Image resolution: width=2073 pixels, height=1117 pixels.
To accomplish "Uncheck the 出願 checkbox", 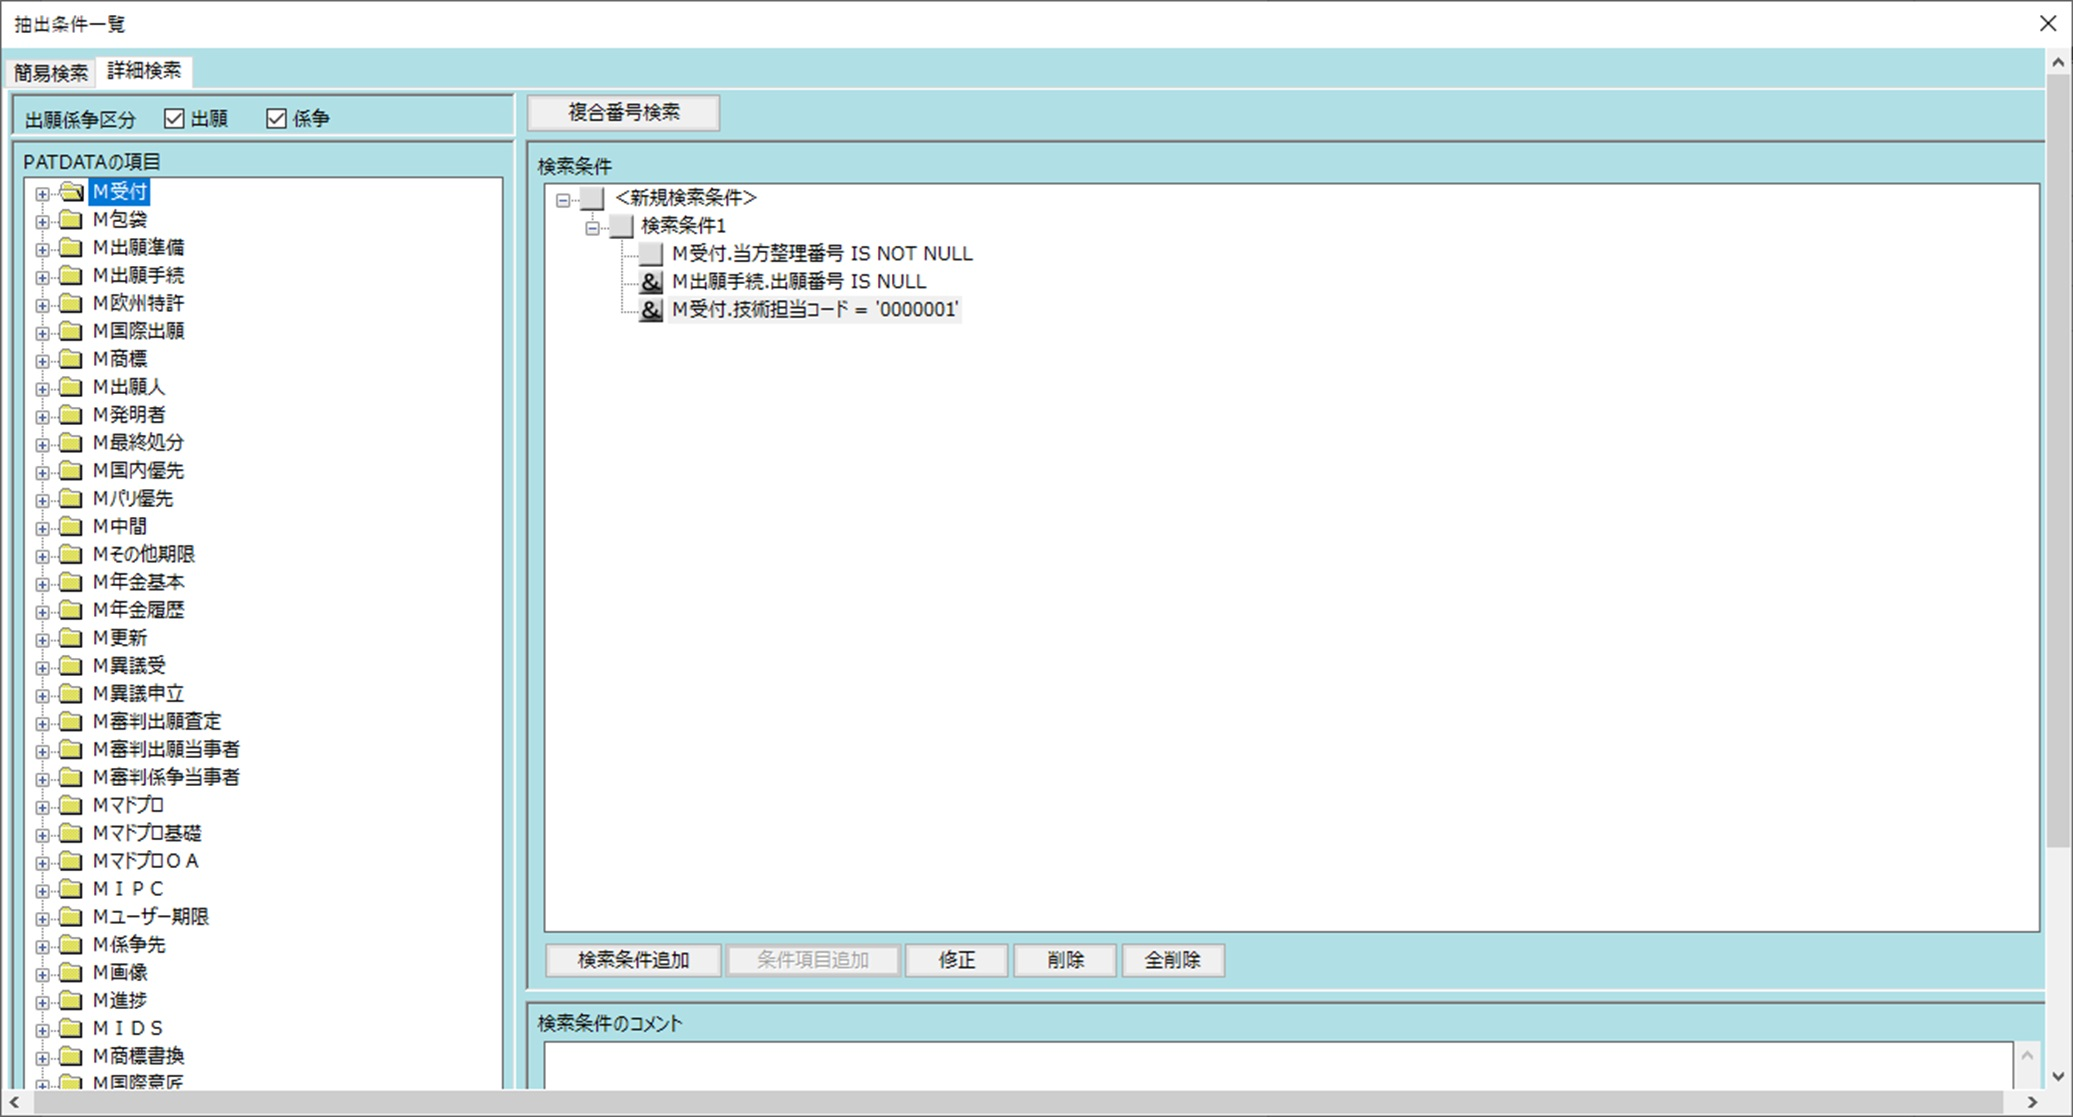I will click(174, 118).
